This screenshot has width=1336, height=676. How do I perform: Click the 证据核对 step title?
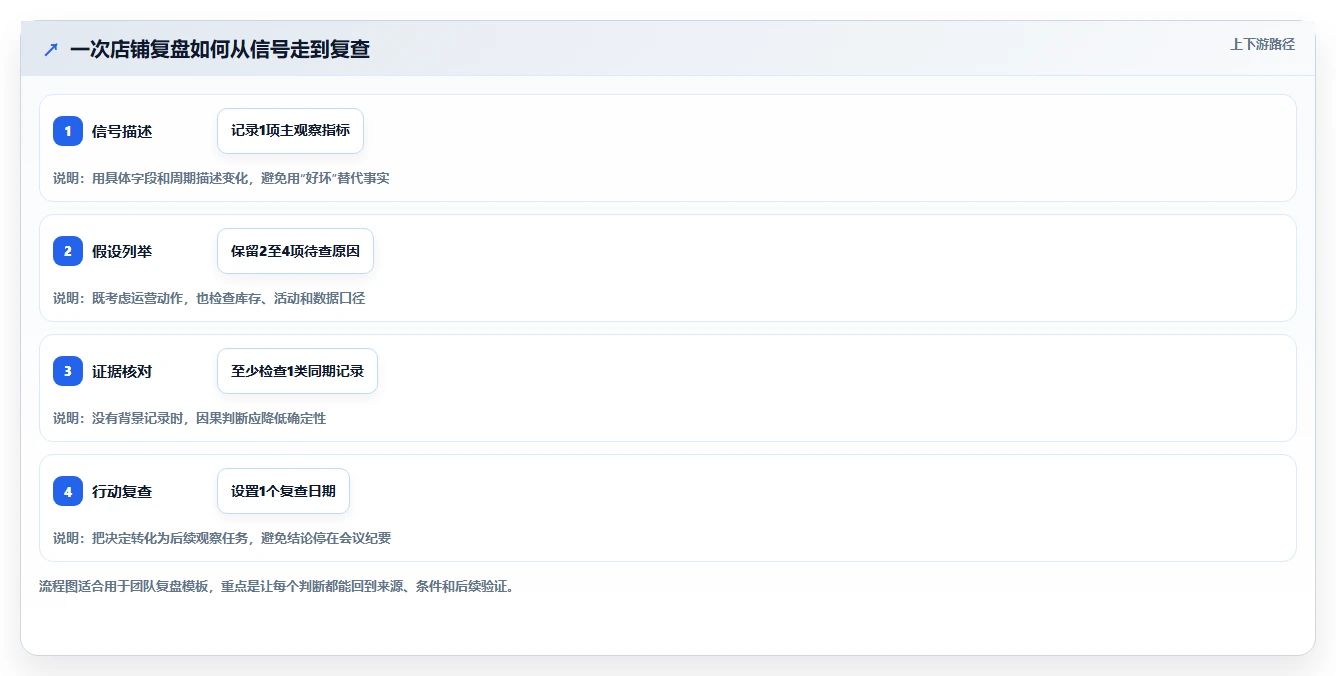pos(122,371)
